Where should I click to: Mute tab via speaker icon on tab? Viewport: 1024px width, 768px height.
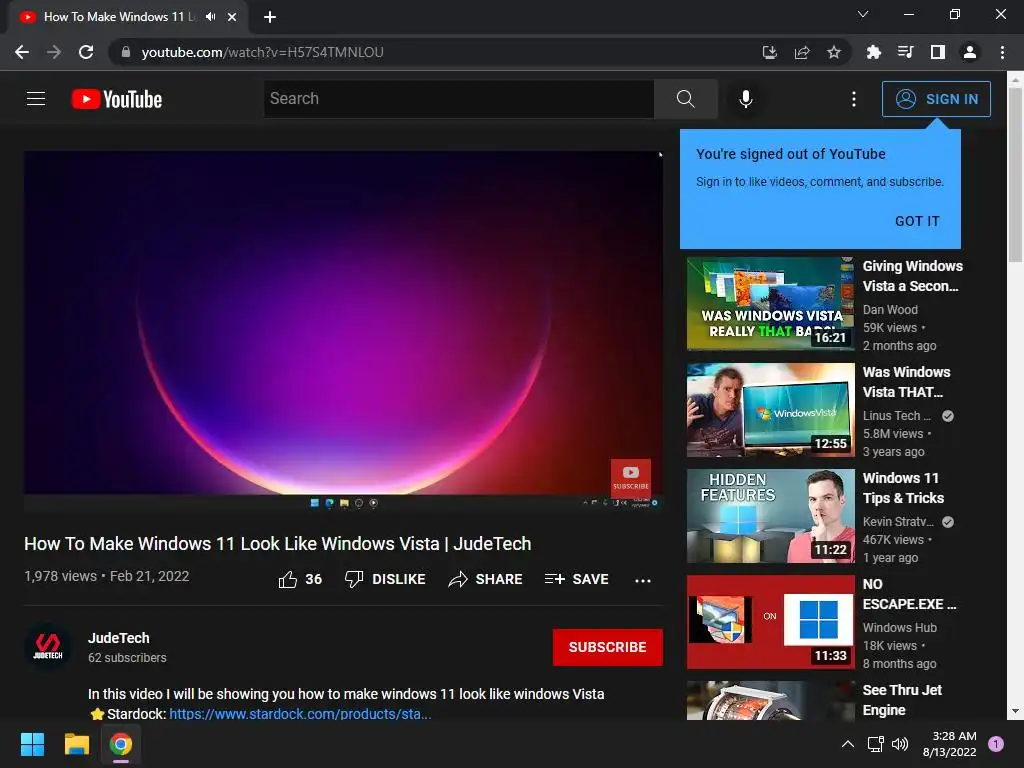point(210,17)
